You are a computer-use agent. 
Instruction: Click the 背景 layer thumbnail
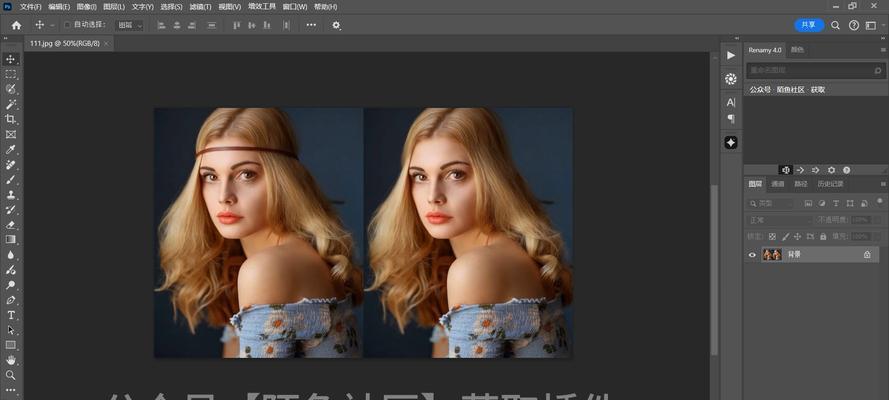772,255
